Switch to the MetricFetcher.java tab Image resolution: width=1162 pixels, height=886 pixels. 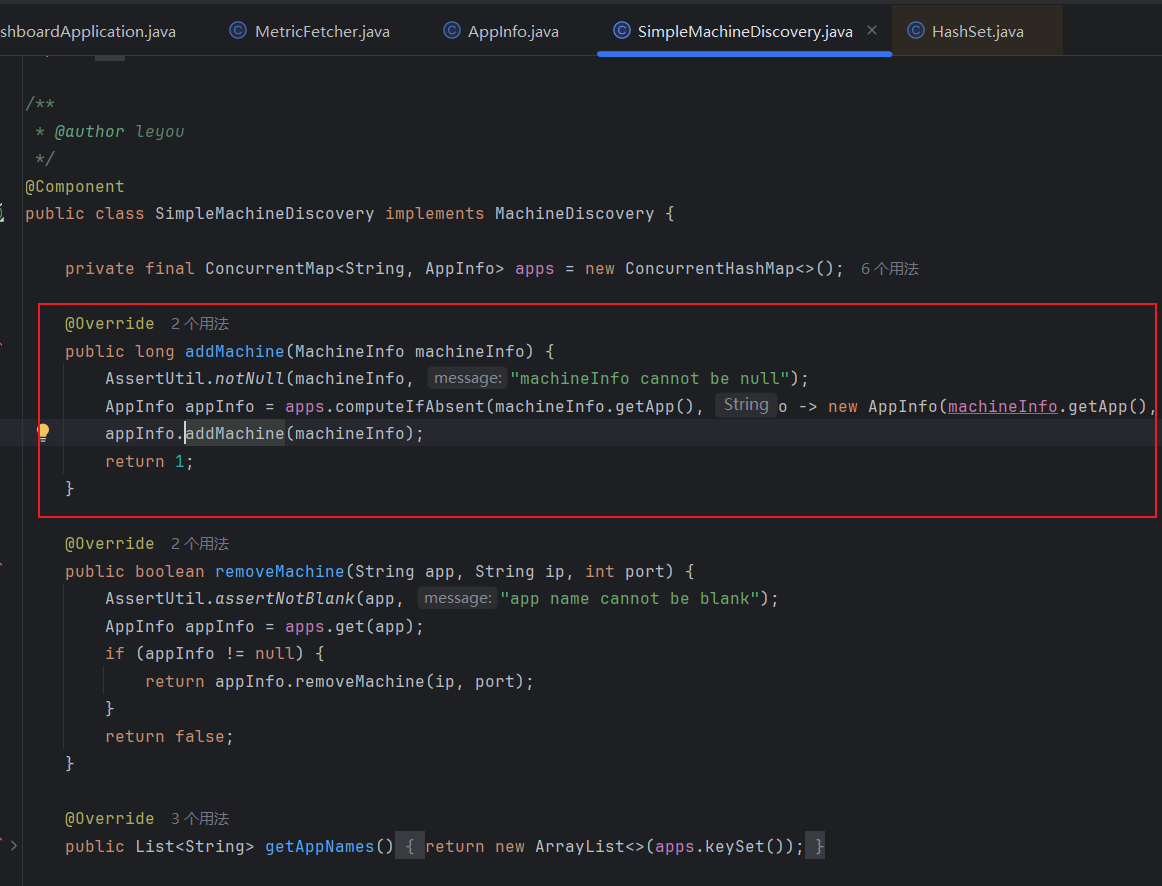321,31
